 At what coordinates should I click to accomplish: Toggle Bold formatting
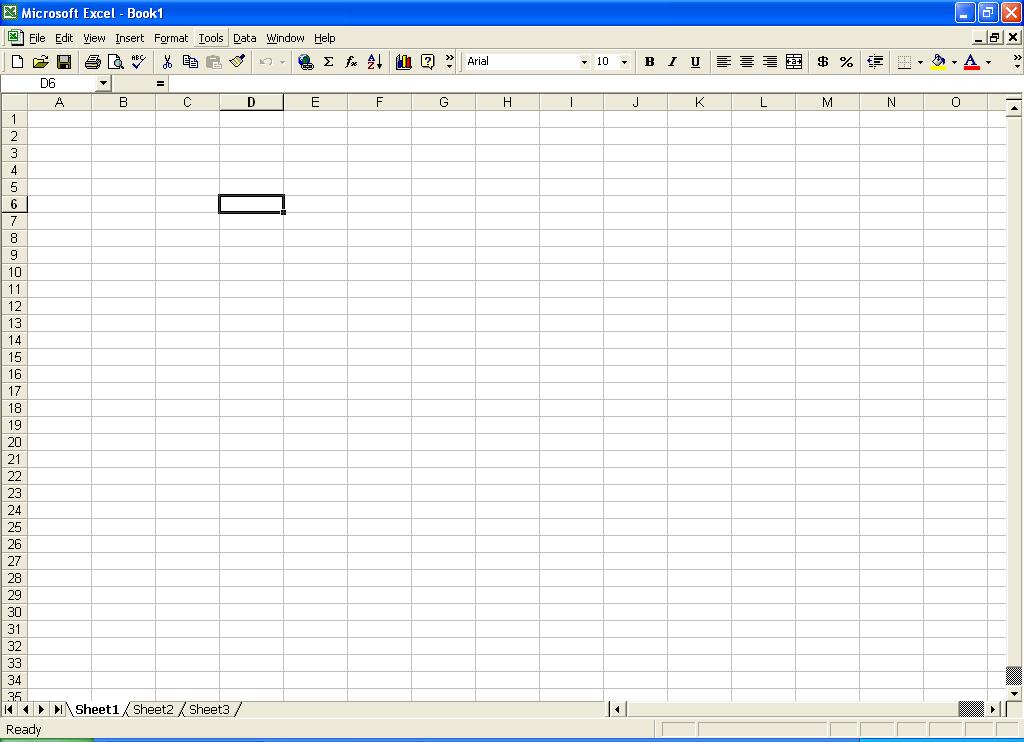pyautogui.click(x=649, y=62)
